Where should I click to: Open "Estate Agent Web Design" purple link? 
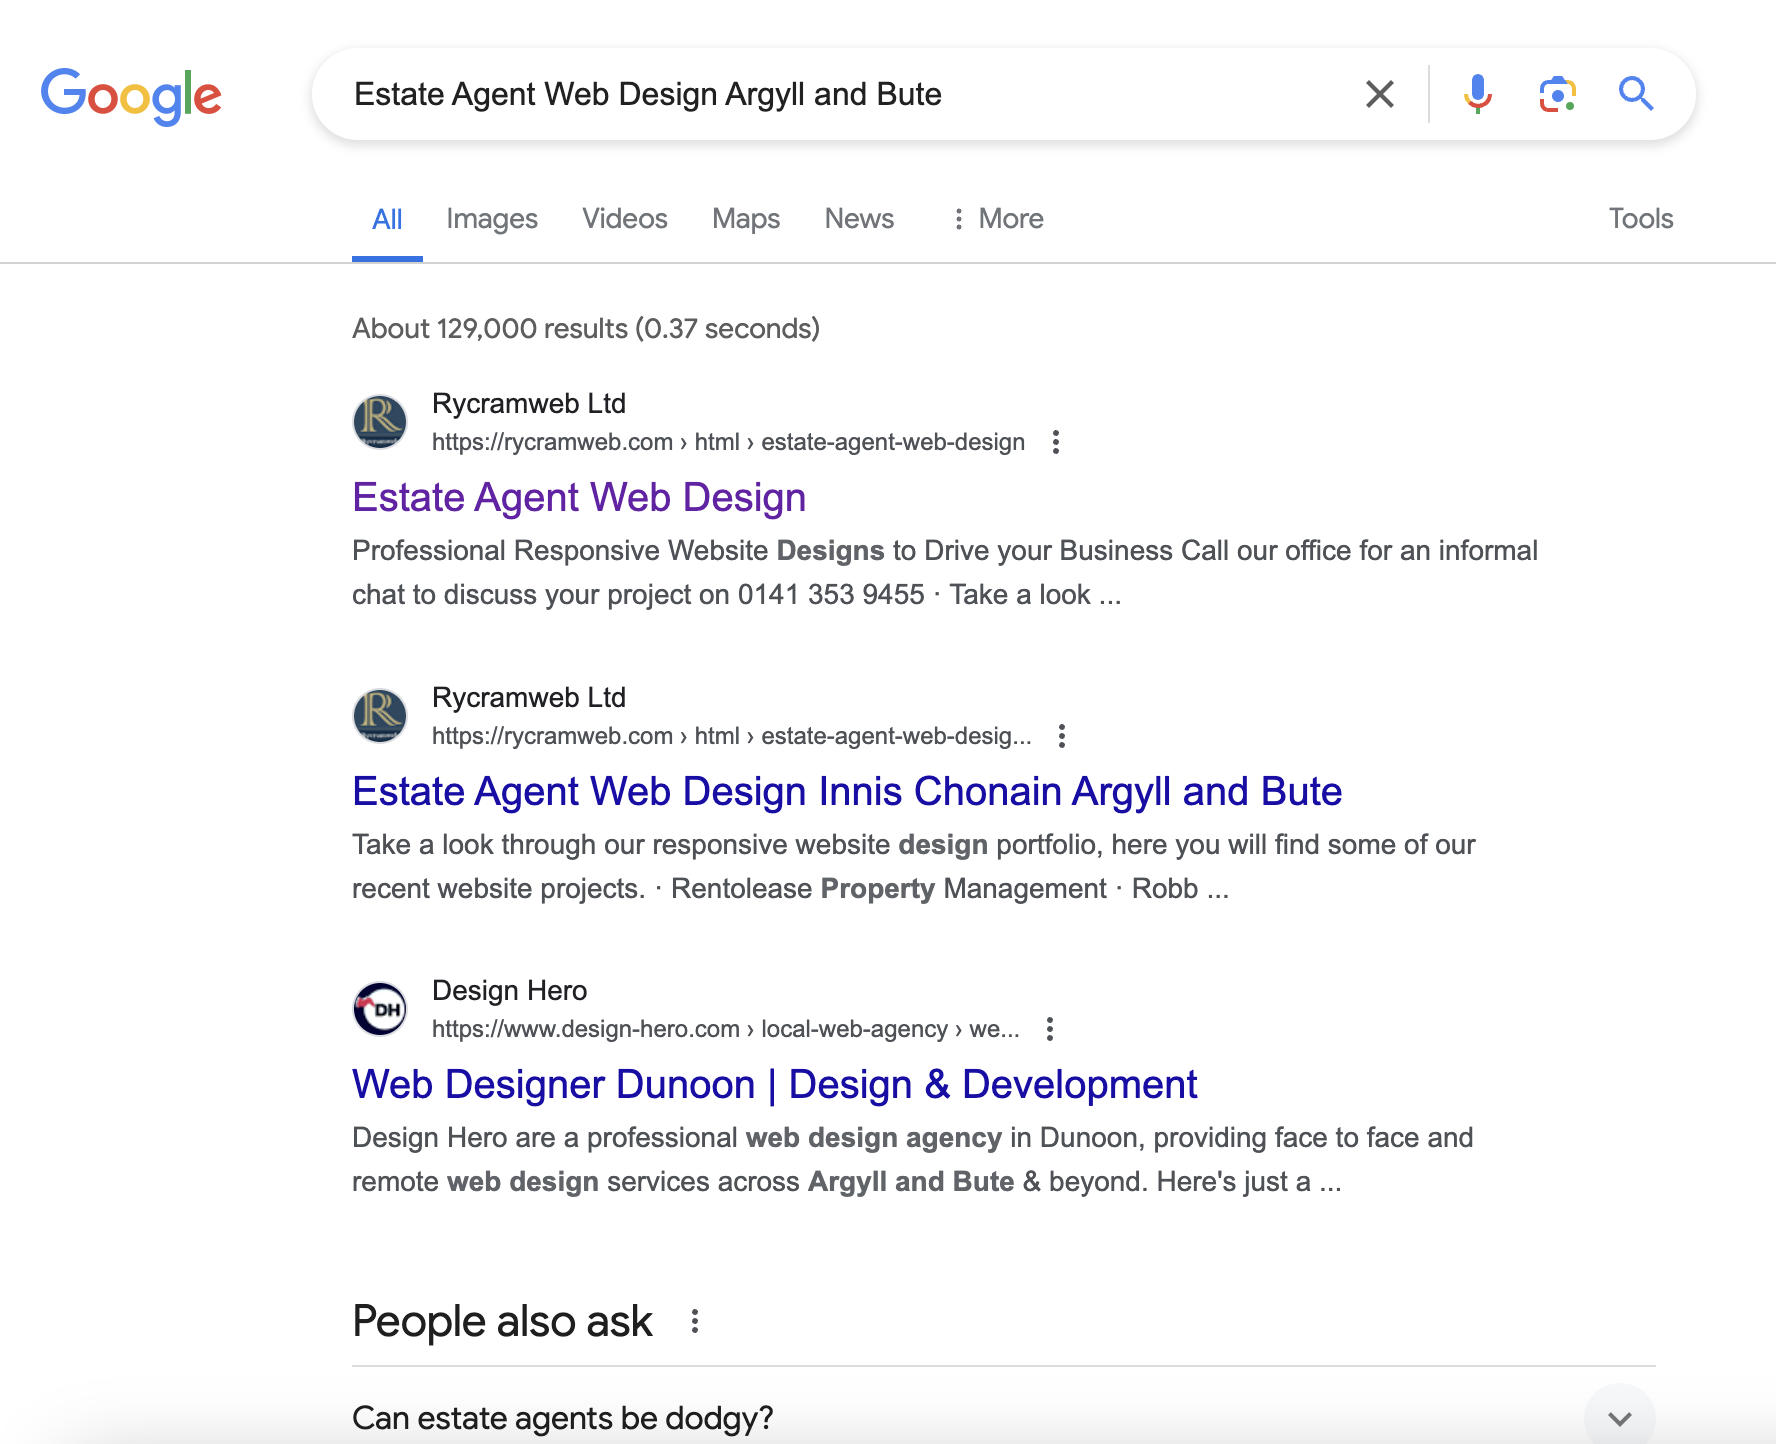tap(579, 498)
